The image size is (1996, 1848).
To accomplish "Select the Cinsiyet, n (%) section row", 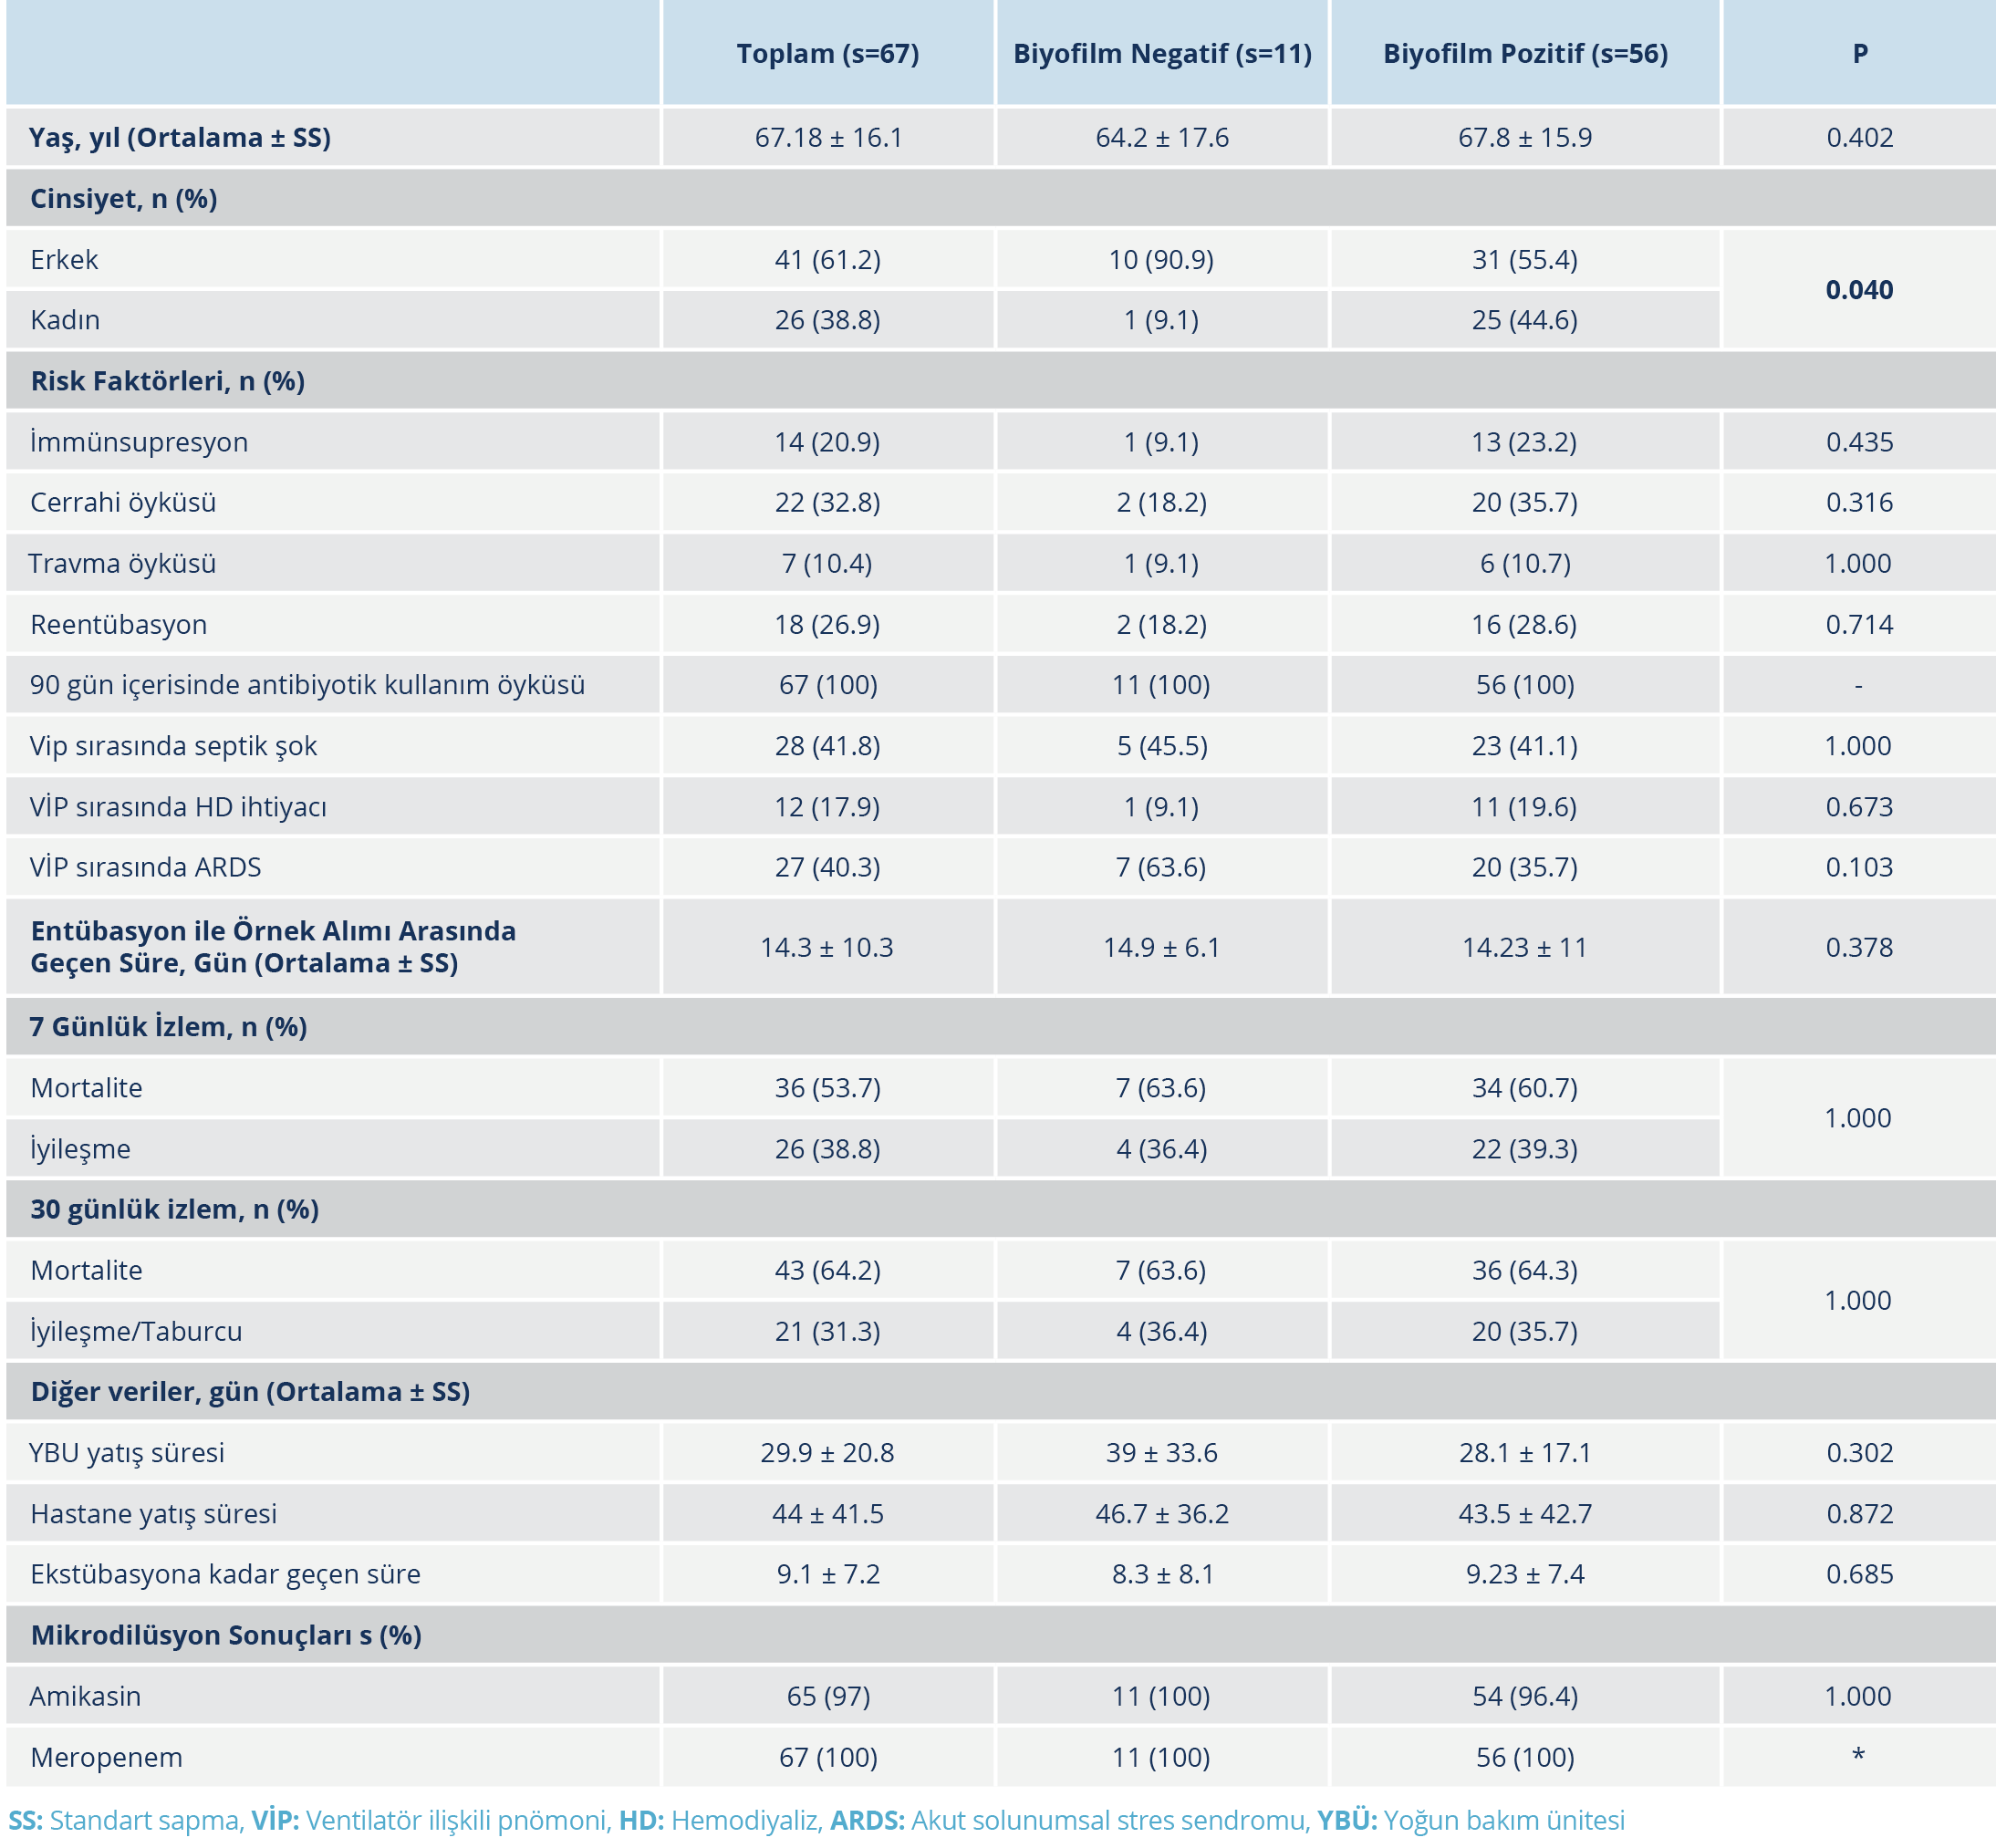I will coord(124,199).
